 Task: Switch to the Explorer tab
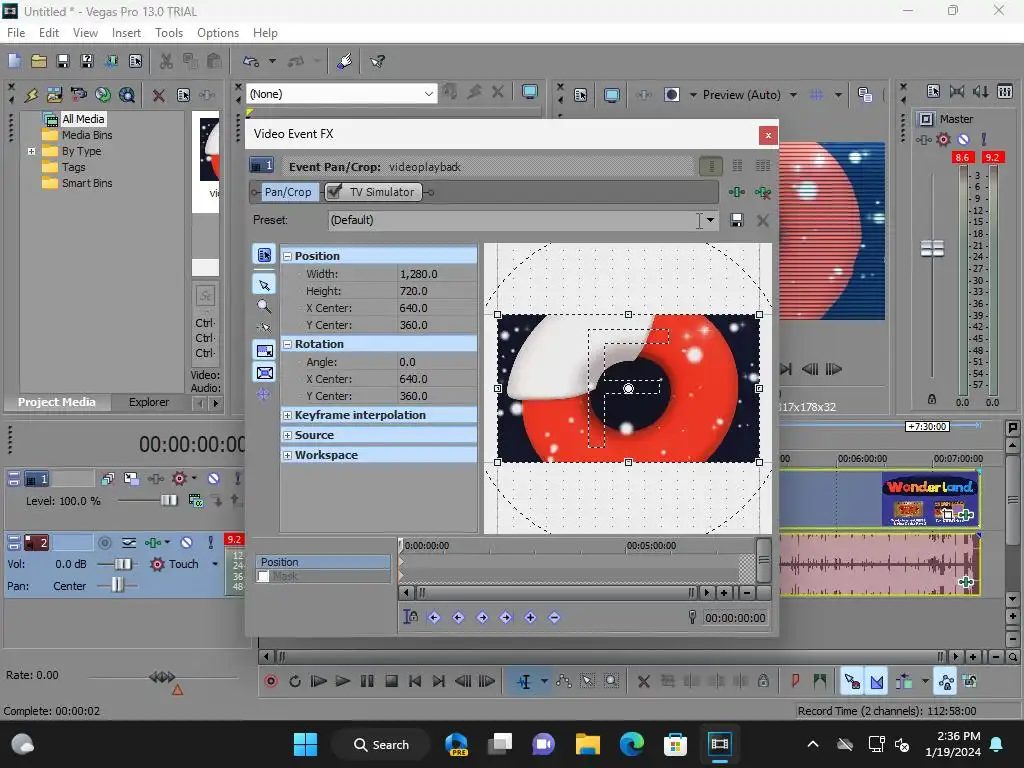point(149,402)
